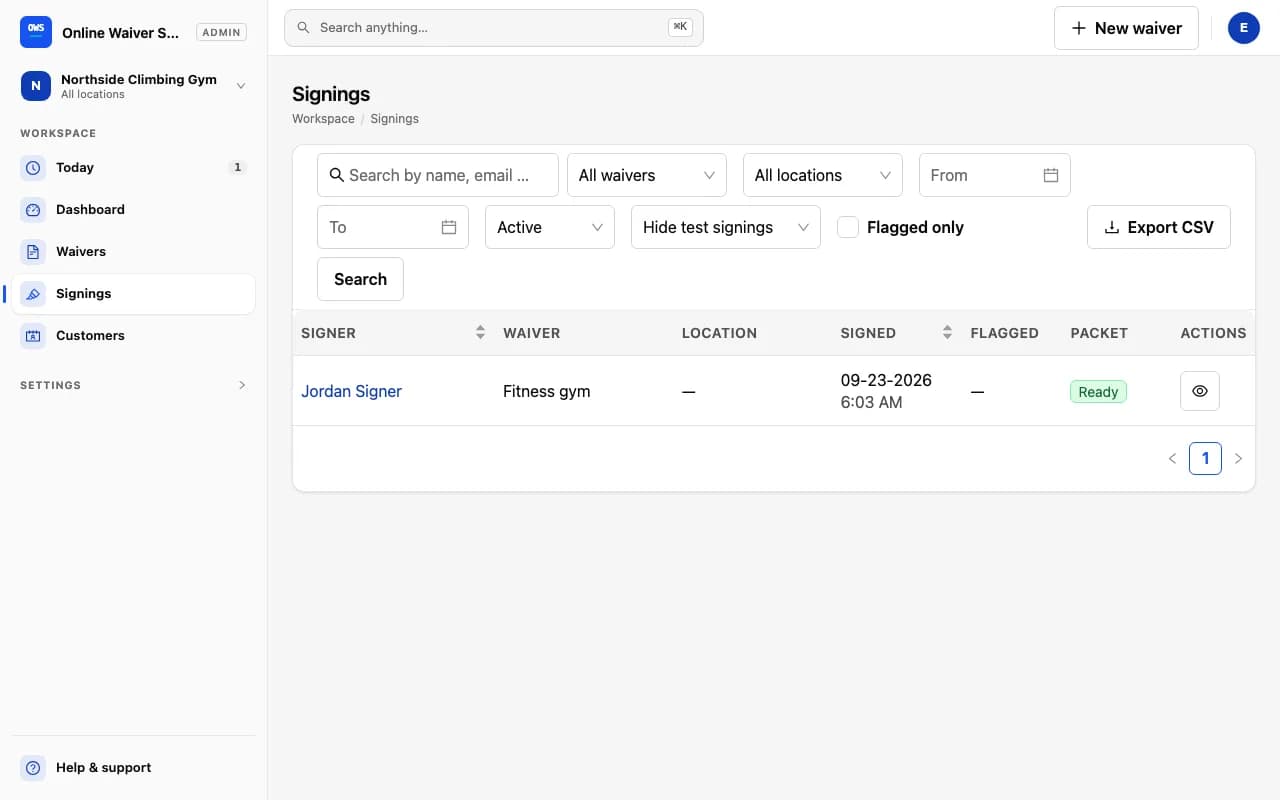The height and width of the screenshot is (800, 1280).
Task: Open Customers in the sidebar
Action: click(134, 336)
